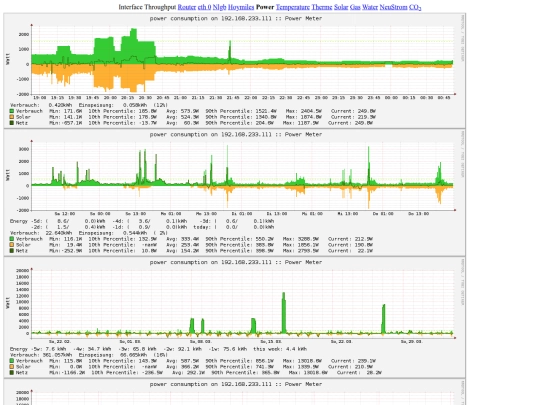Go to the Gas page
Screen dimensions: 540x405
(355, 7)
